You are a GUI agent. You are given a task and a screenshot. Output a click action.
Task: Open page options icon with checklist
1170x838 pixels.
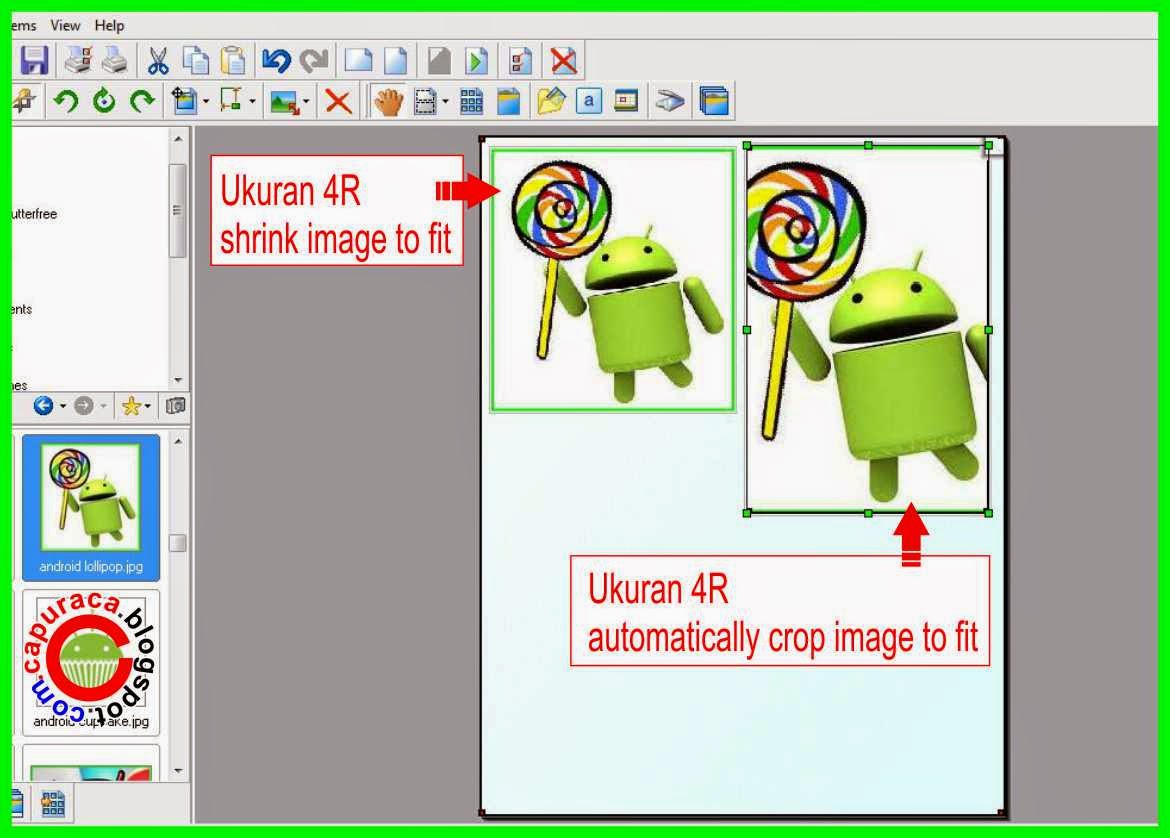click(520, 60)
